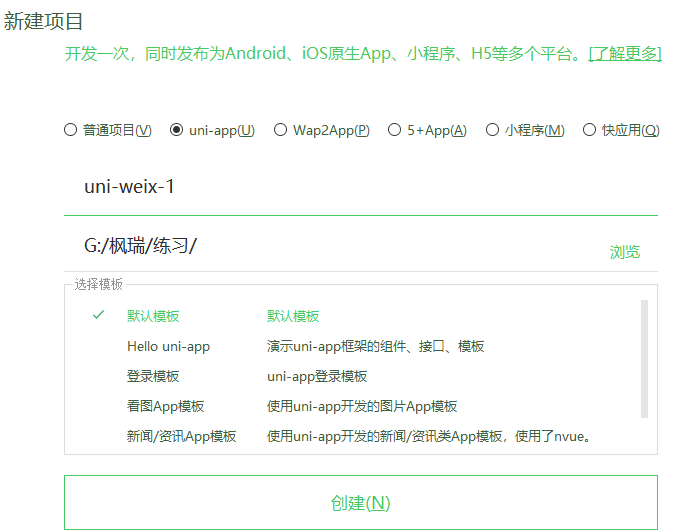Click the green 默认模板 description text
The image size is (679, 530).
293,316
